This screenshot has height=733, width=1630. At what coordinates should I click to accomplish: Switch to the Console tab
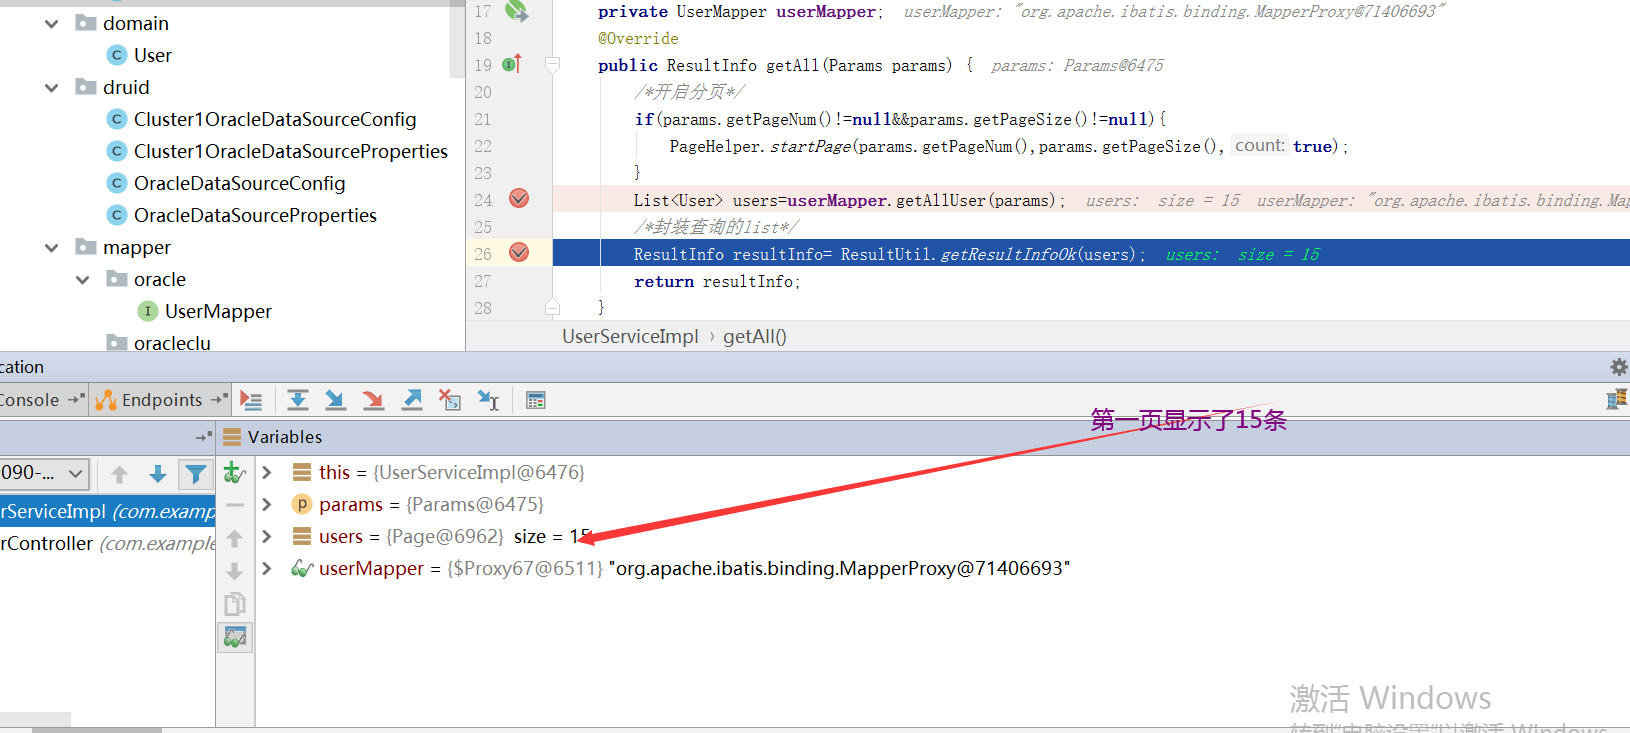29,400
